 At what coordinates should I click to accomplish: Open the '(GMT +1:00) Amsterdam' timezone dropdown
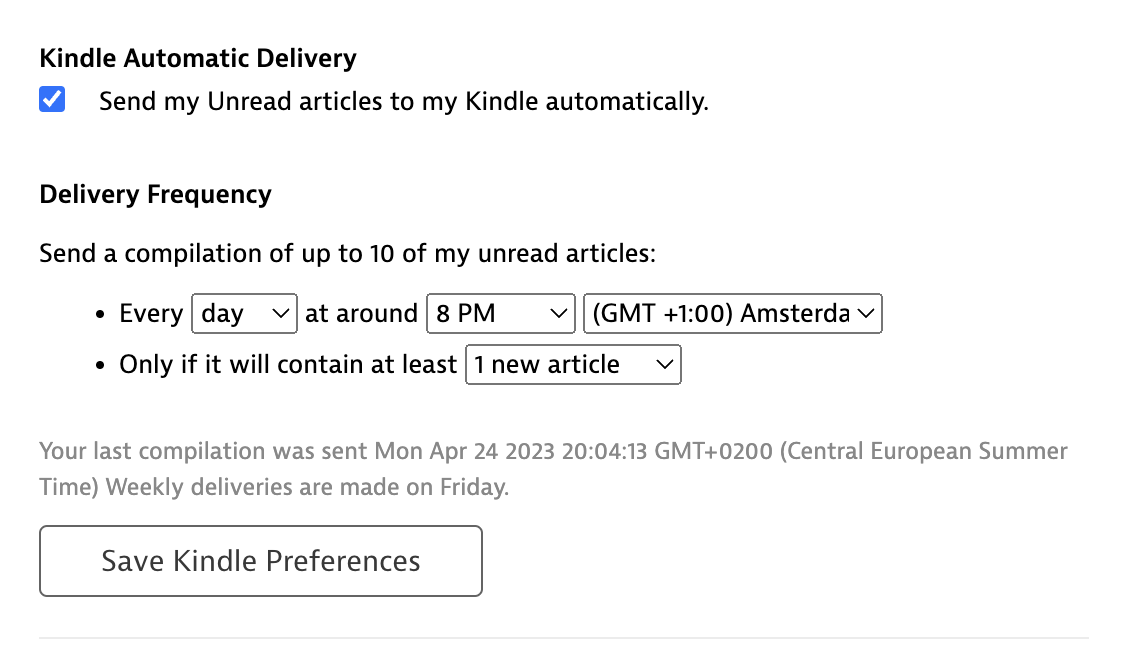(733, 313)
